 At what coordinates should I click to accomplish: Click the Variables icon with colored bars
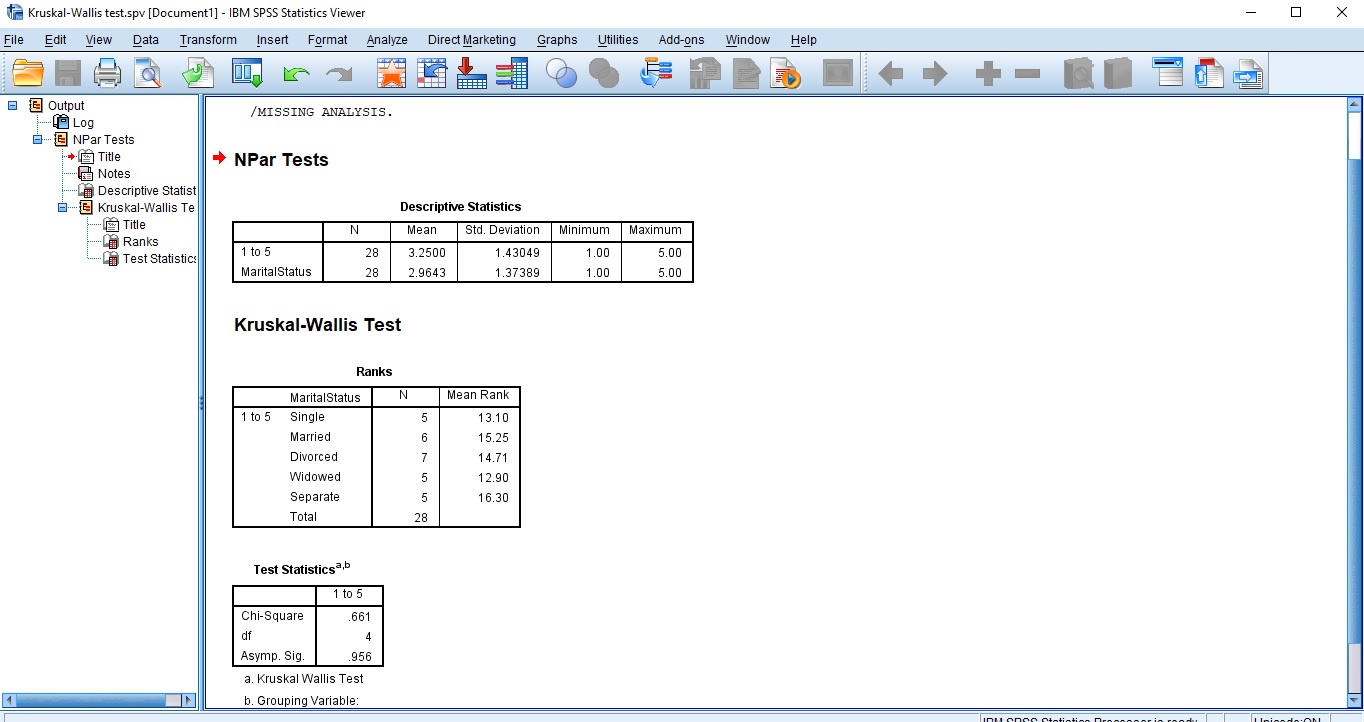pos(511,73)
